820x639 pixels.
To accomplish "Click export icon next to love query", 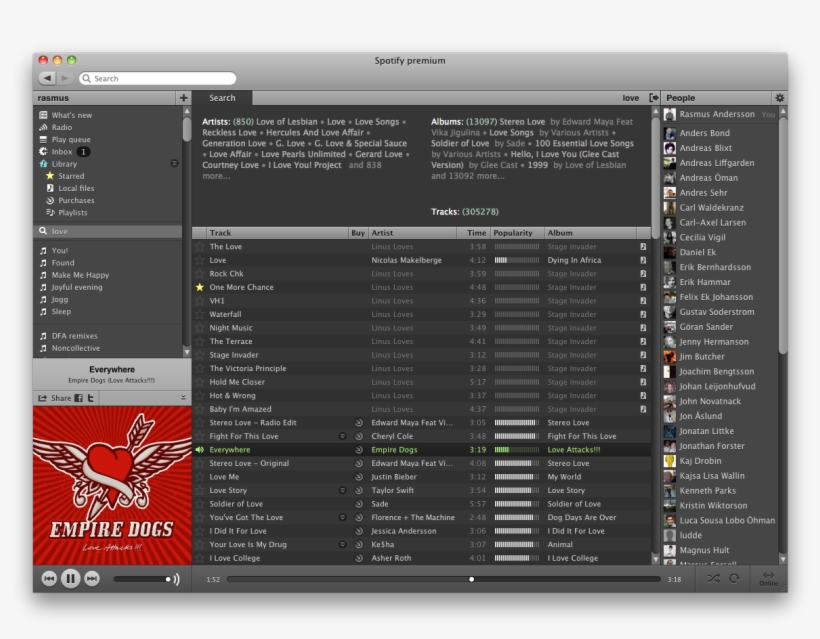I will (653, 98).
